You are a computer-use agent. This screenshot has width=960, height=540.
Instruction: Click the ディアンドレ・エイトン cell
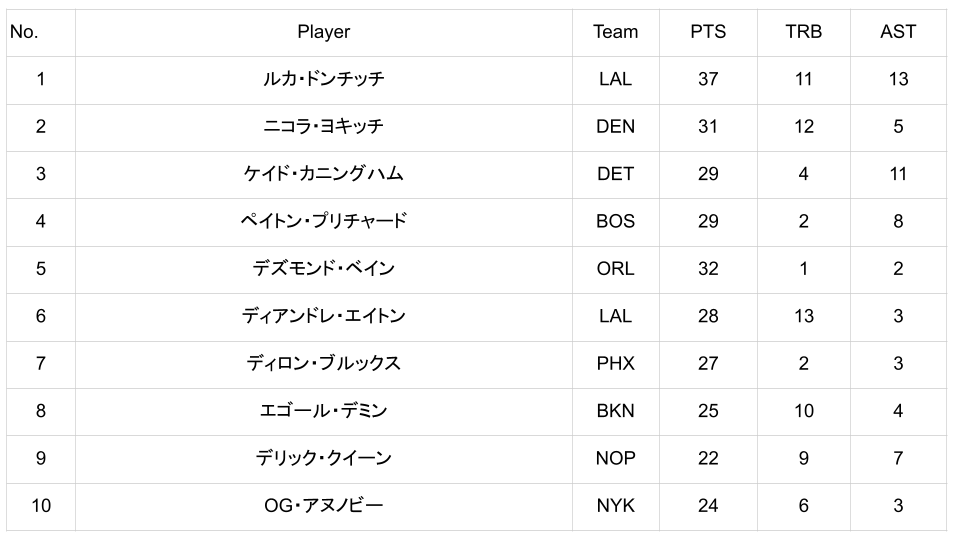tap(323, 316)
